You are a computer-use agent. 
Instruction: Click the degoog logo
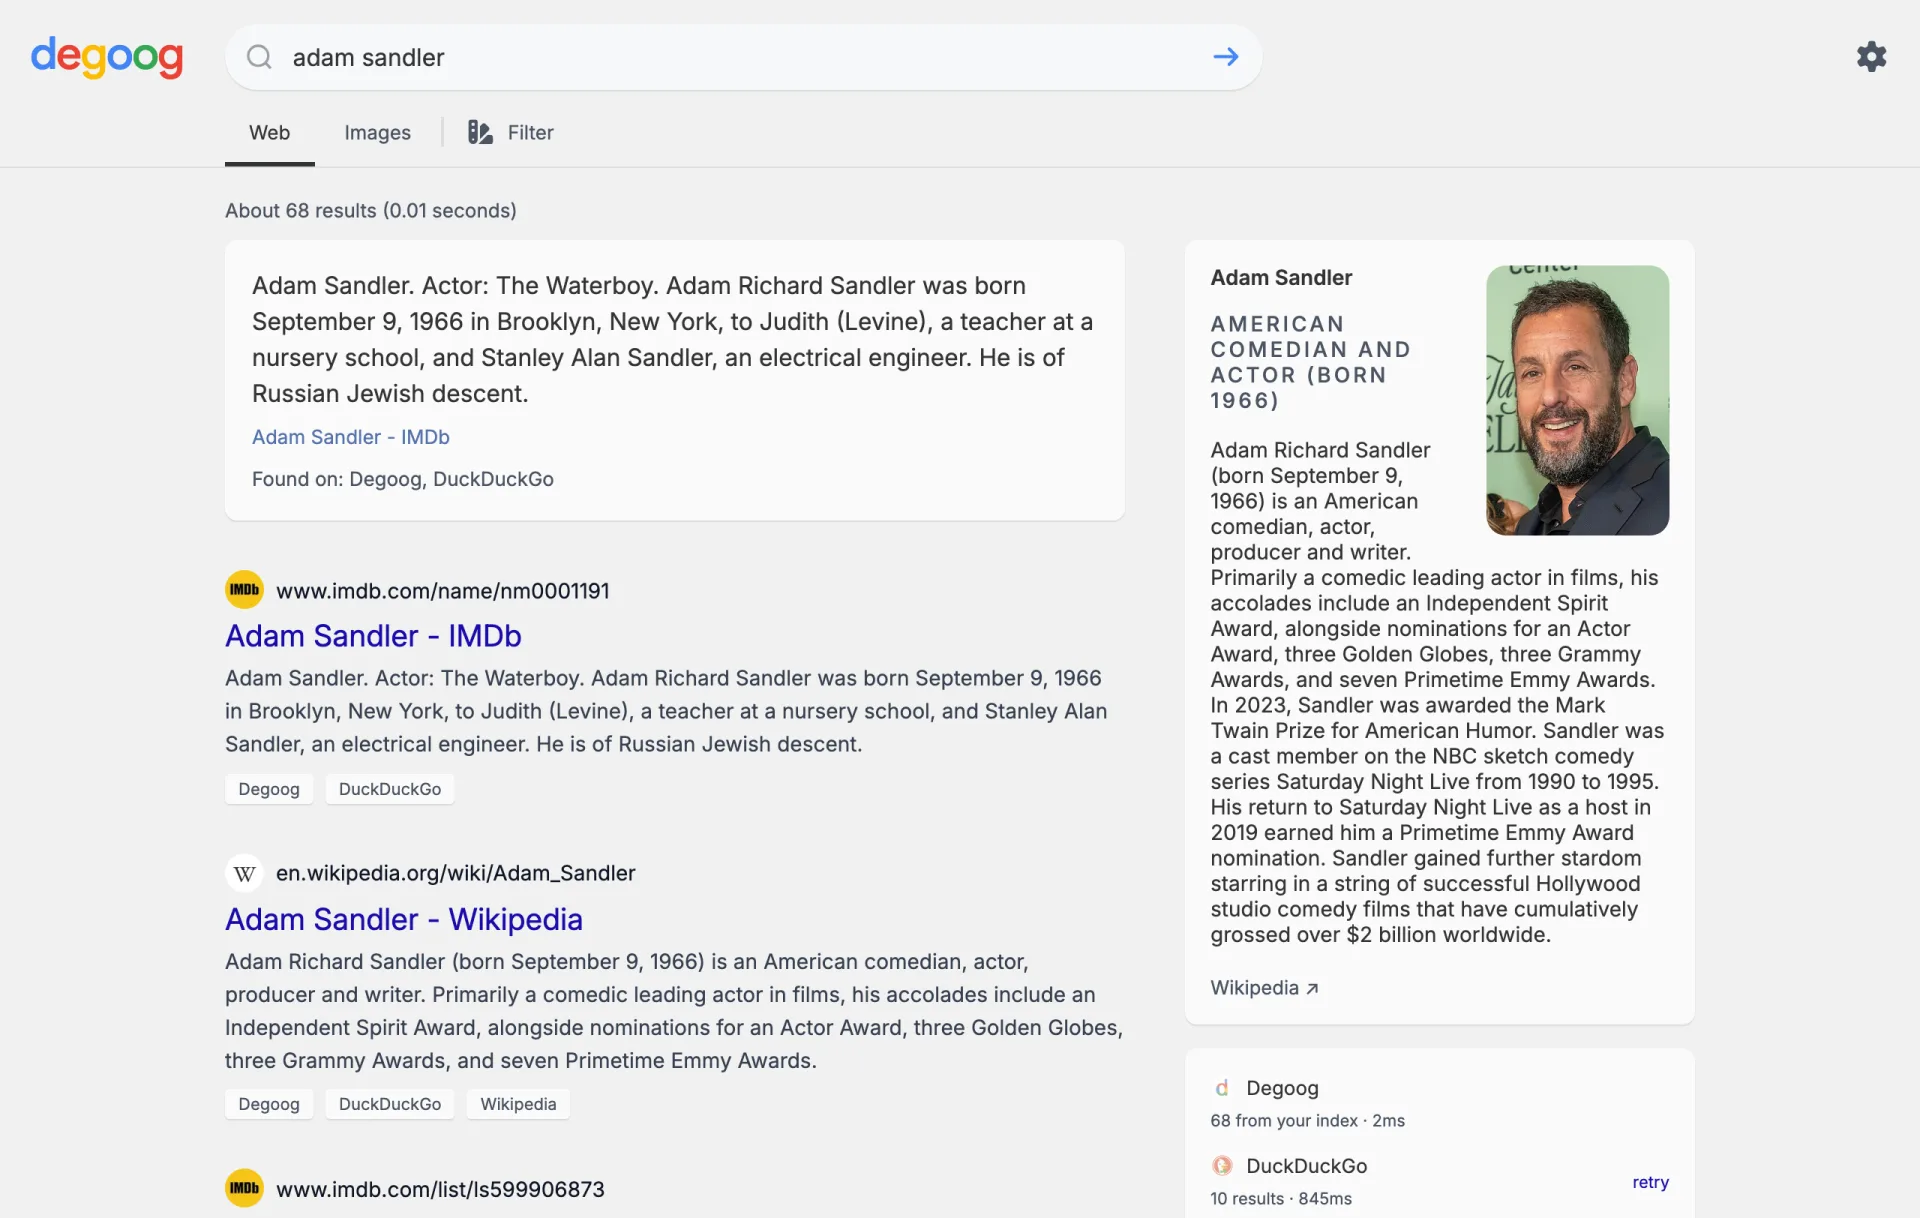click(x=107, y=57)
